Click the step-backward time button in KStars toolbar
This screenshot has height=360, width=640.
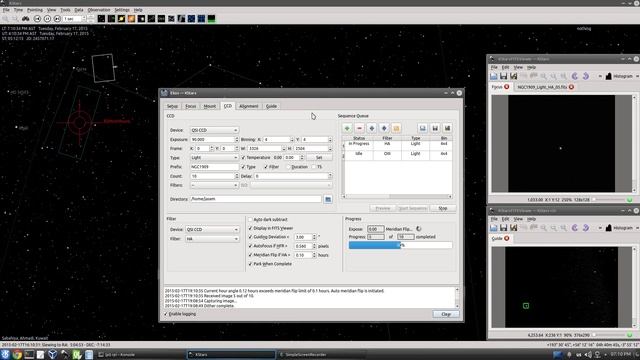pyautogui.click(x=37, y=19)
